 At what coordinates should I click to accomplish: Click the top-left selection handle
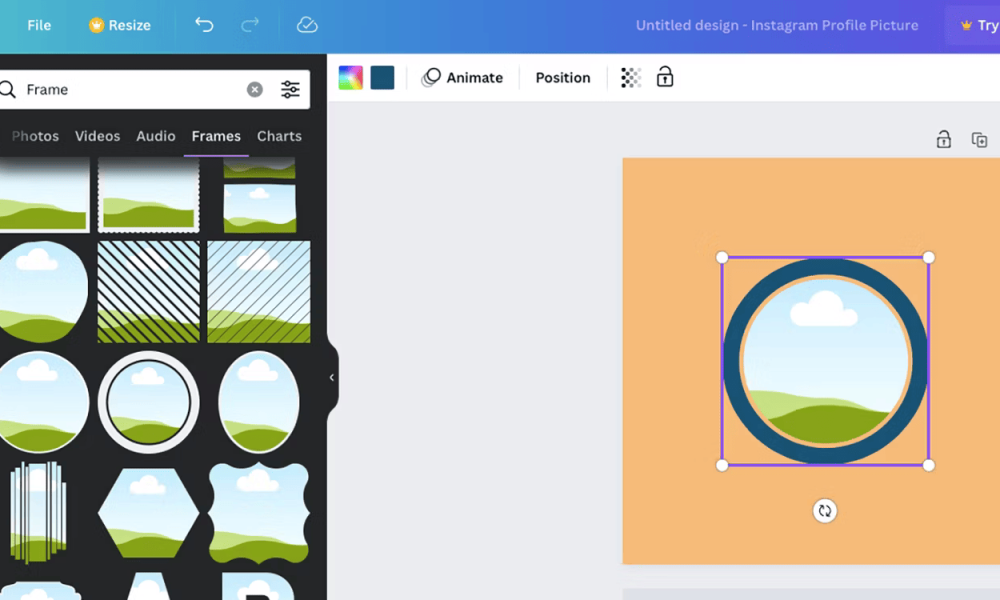click(722, 258)
